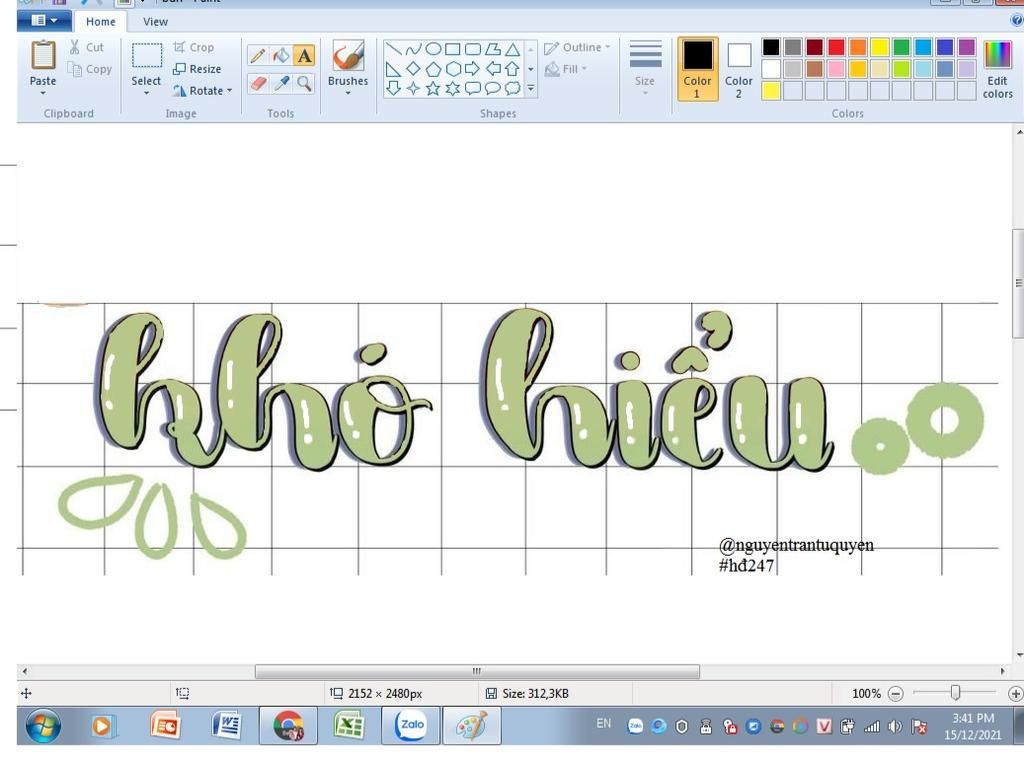The width and height of the screenshot is (1024, 769).
Task: Open Chrome from the taskbar
Action: coord(288,725)
